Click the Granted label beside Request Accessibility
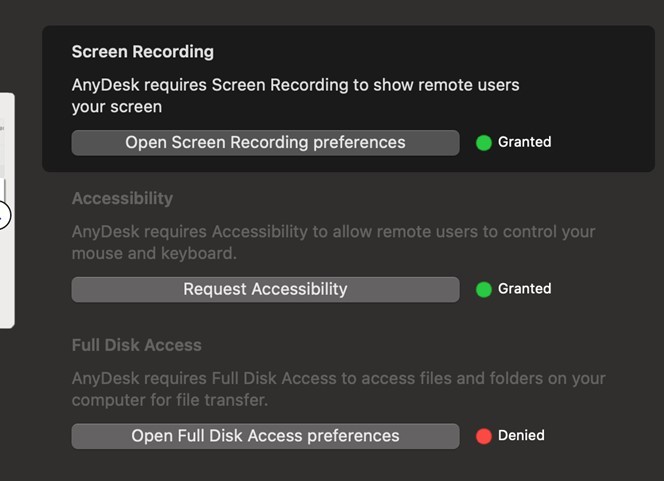 point(524,289)
